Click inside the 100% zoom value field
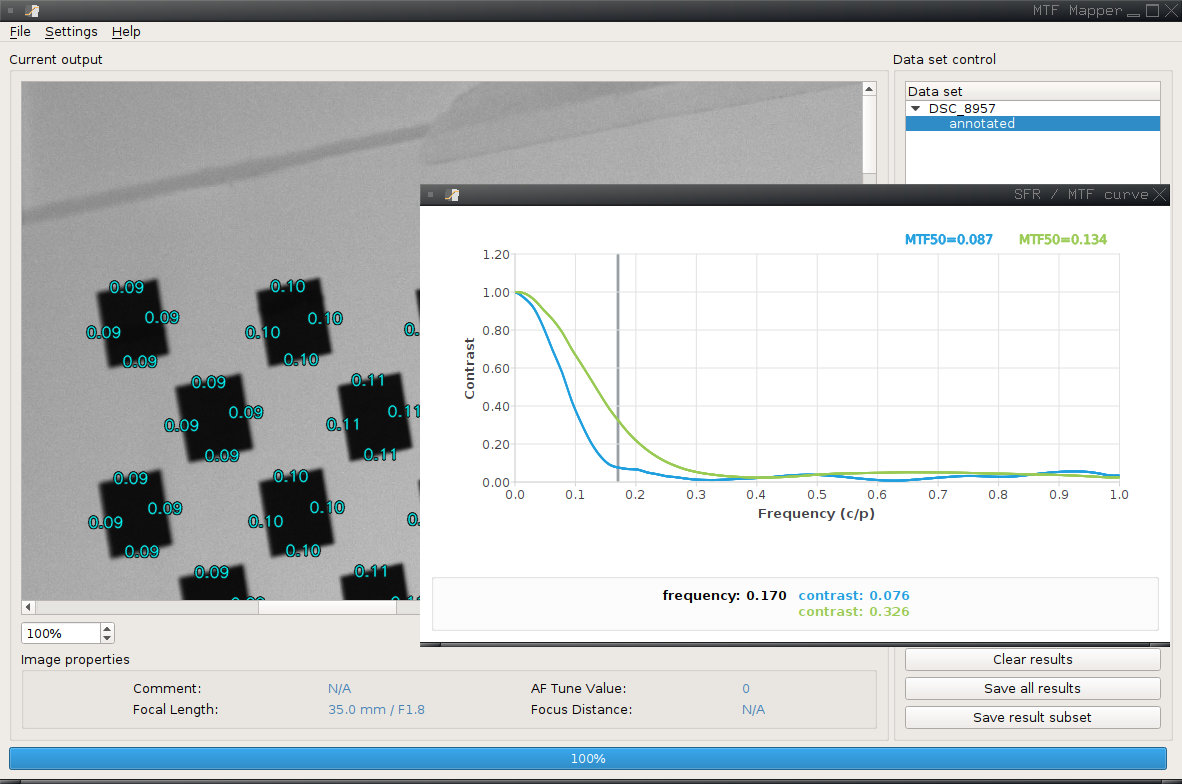Image resolution: width=1182 pixels, height=784 pixels. (x=55, y=633)
